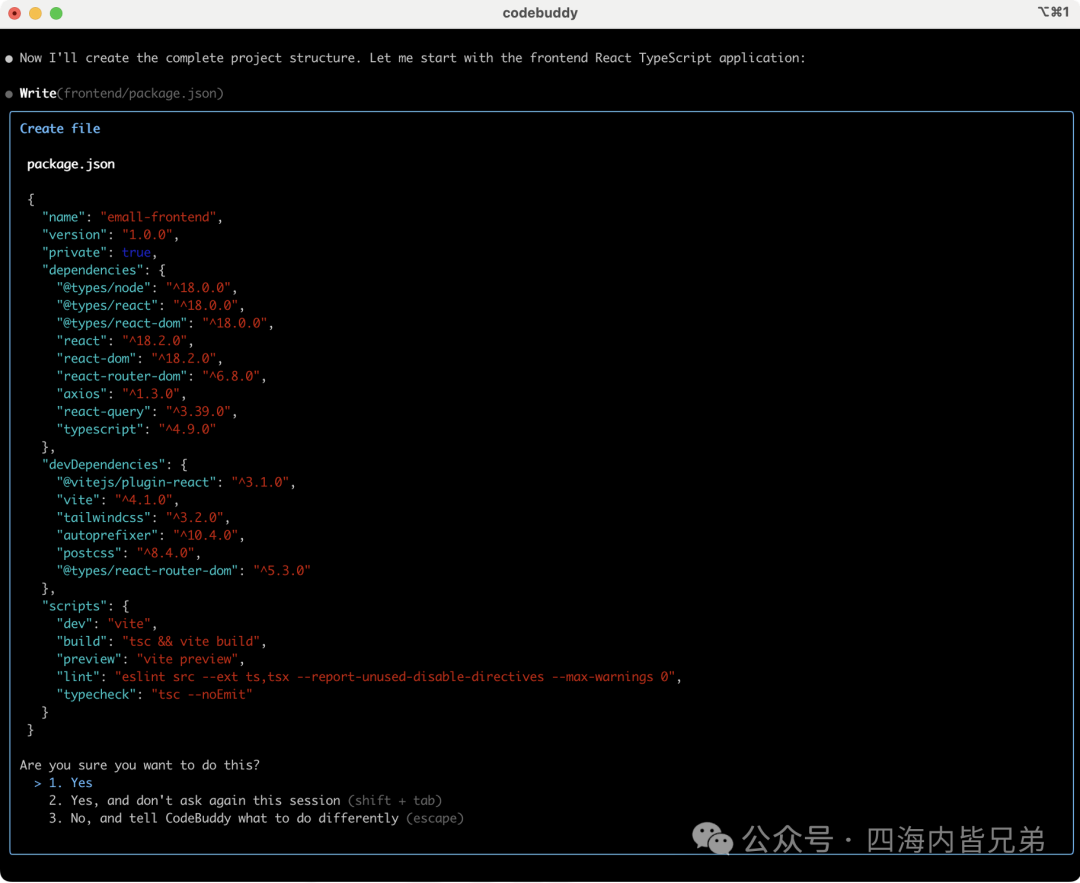Click the "tailwindcss": "^3.2.0" line

pyautogui.click(x=143, y=518)
